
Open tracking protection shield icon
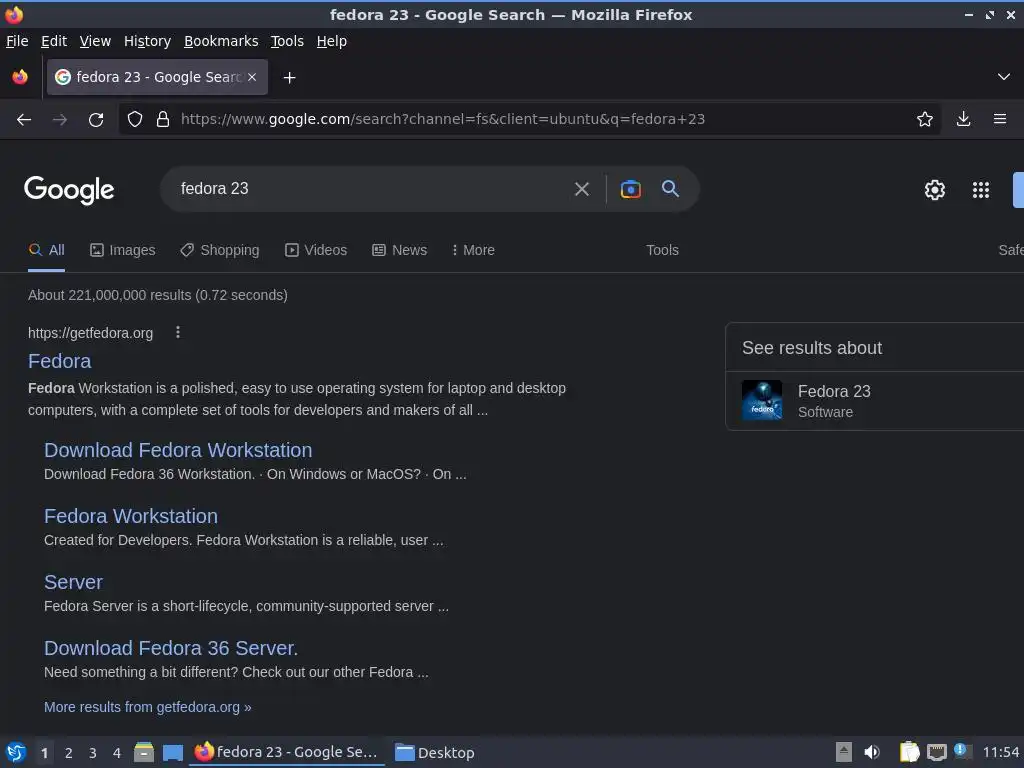click(135, 119)
